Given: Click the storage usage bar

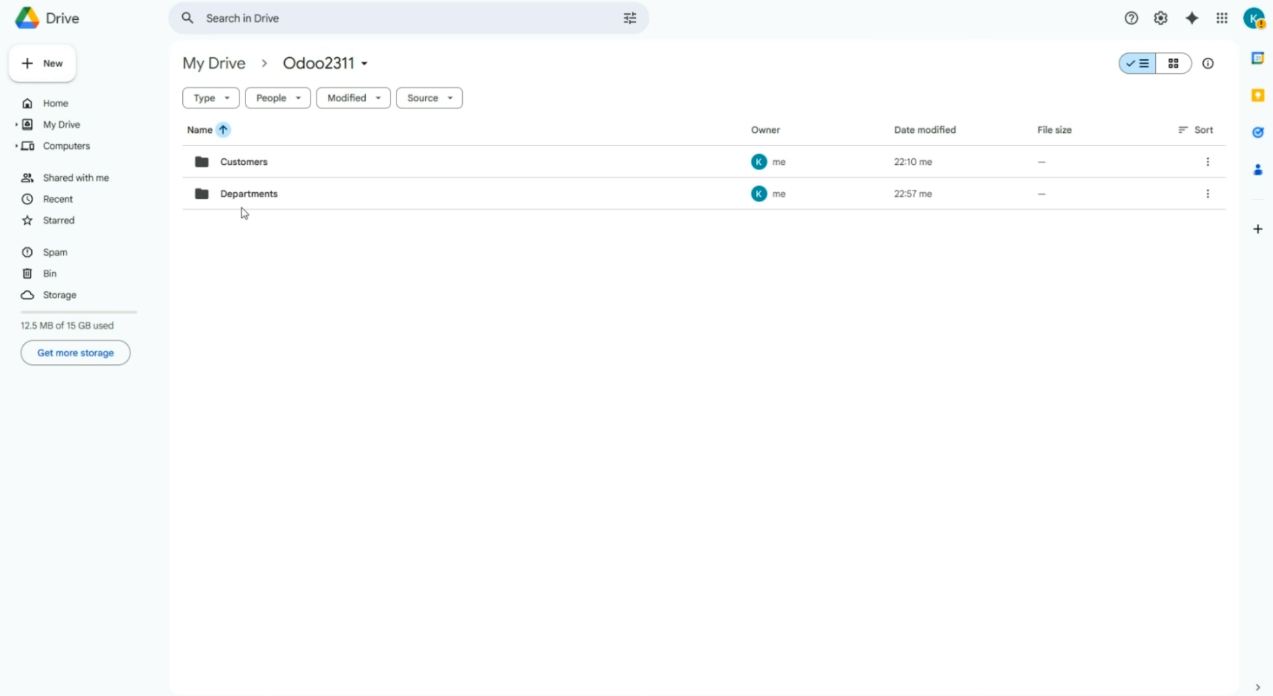Looking at the screenshot, I should 78,312.
